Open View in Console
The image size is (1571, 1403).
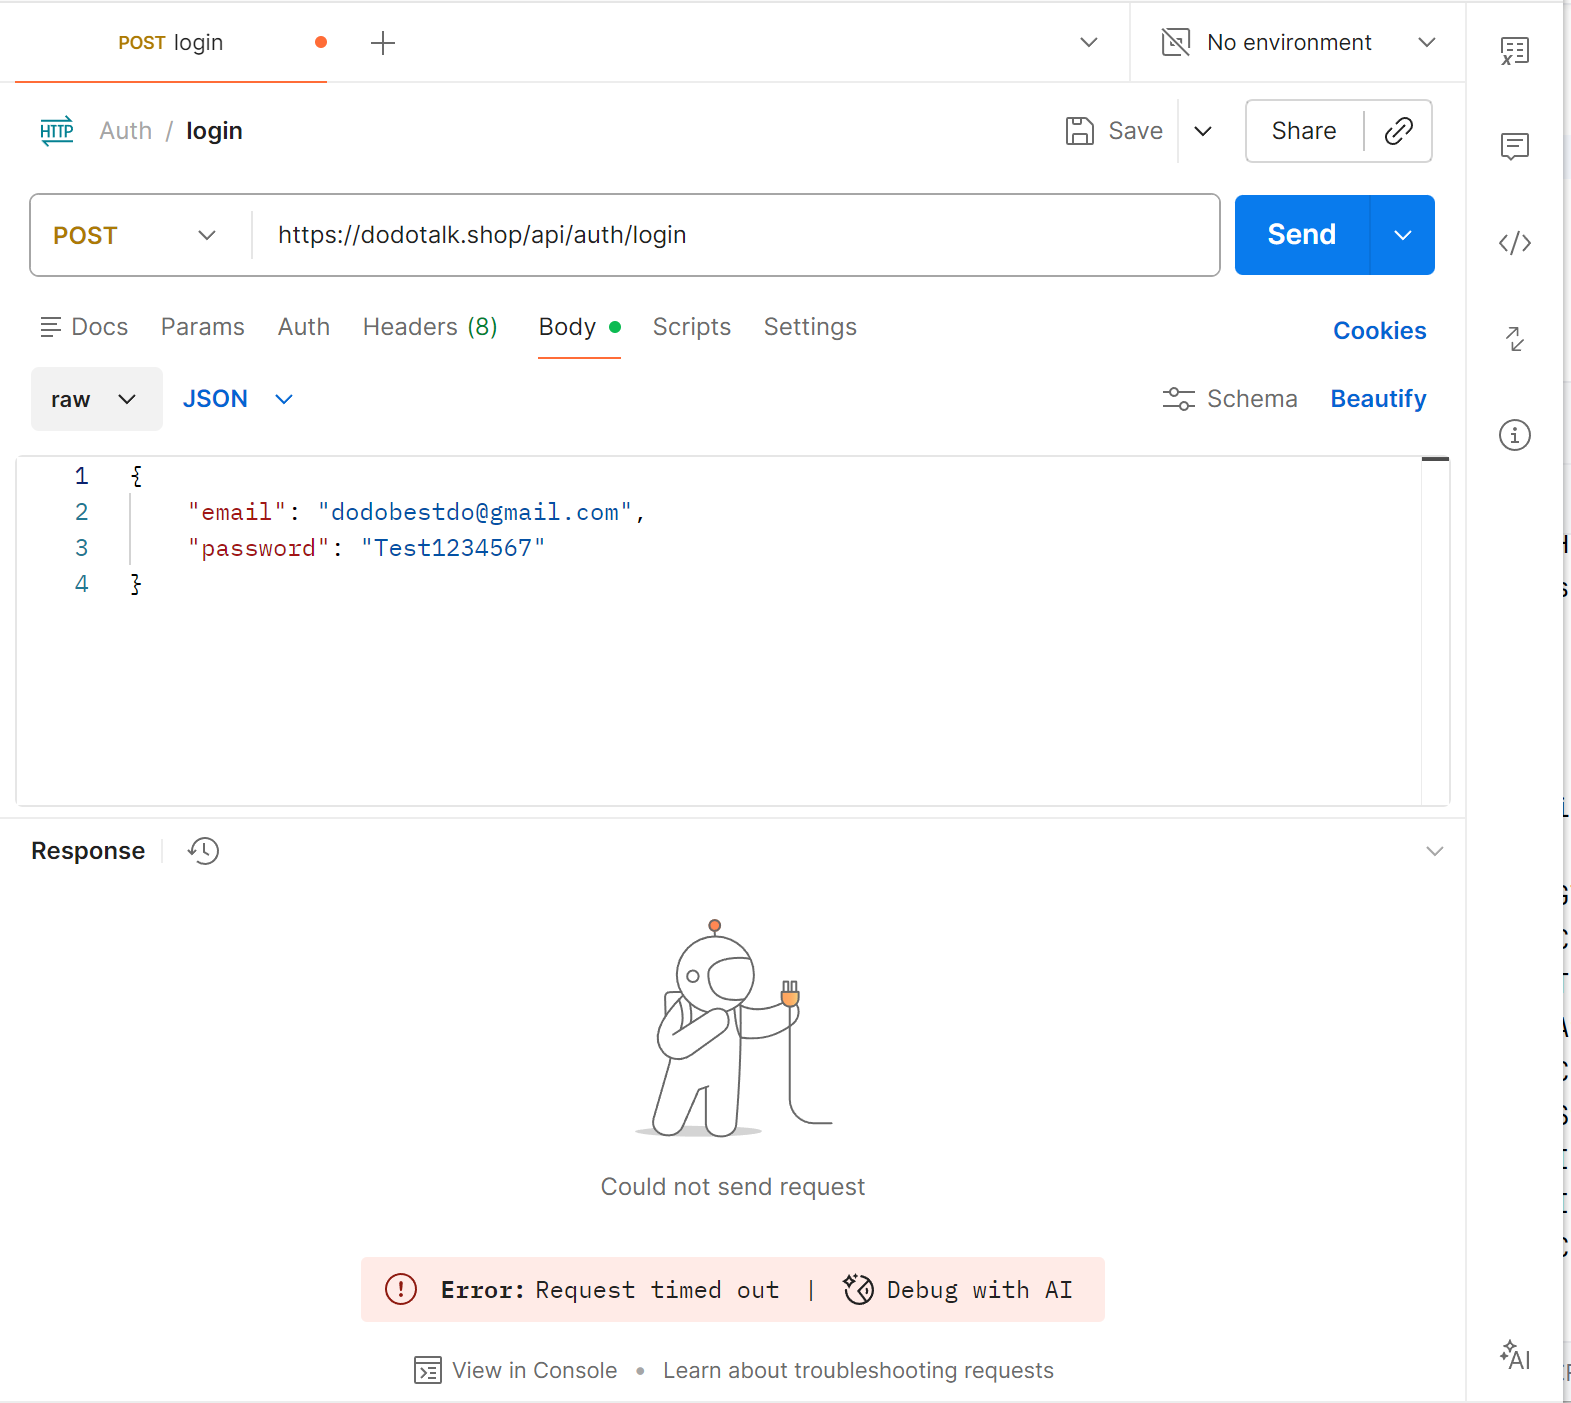pyautogui.click(x=516, y=1370)
